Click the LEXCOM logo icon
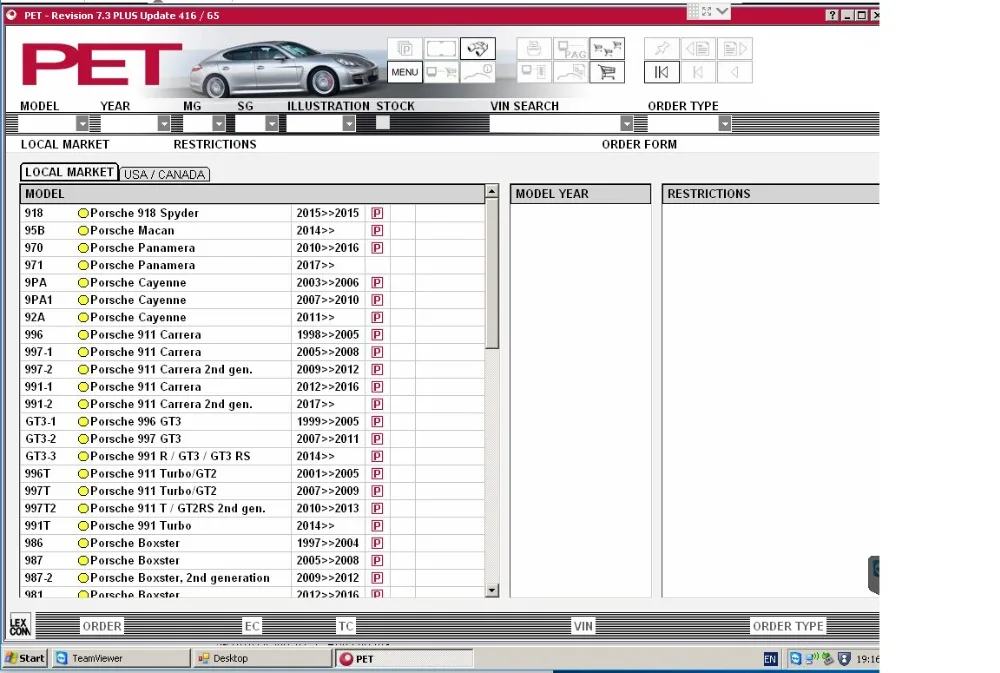1000x673 pixels. [20, 626]
